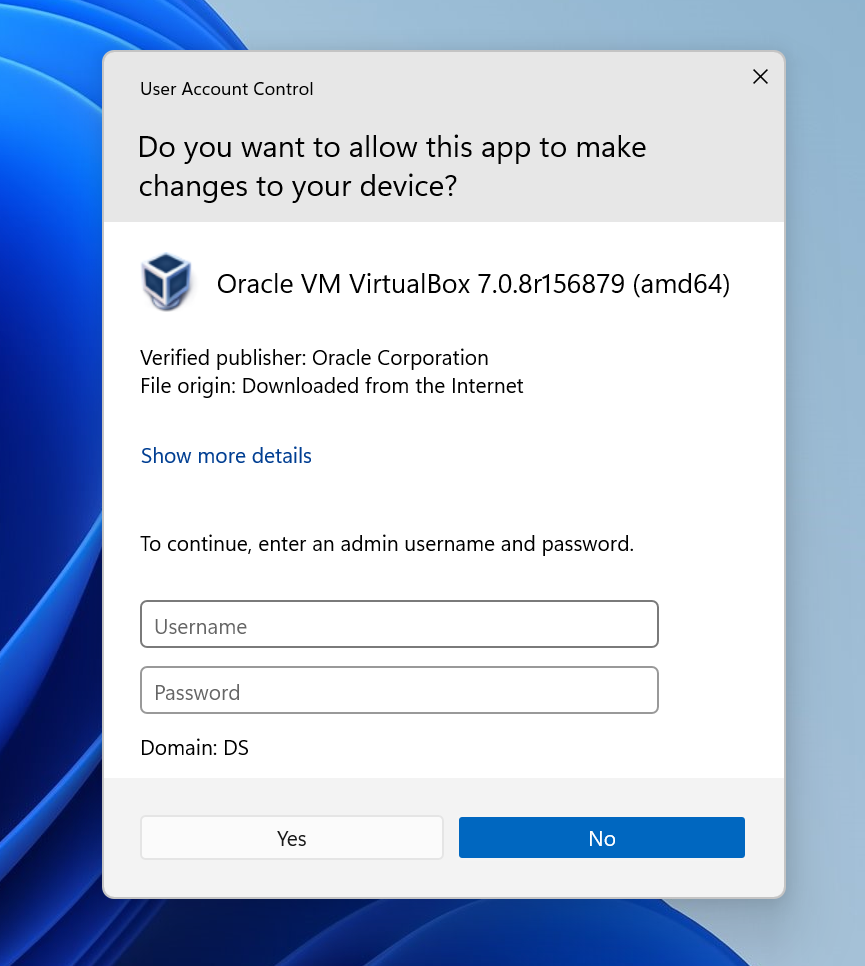Click the Verified publisher label
Image resolution: width=865 pixels, height=966 pixels.
tap(223, 358)
